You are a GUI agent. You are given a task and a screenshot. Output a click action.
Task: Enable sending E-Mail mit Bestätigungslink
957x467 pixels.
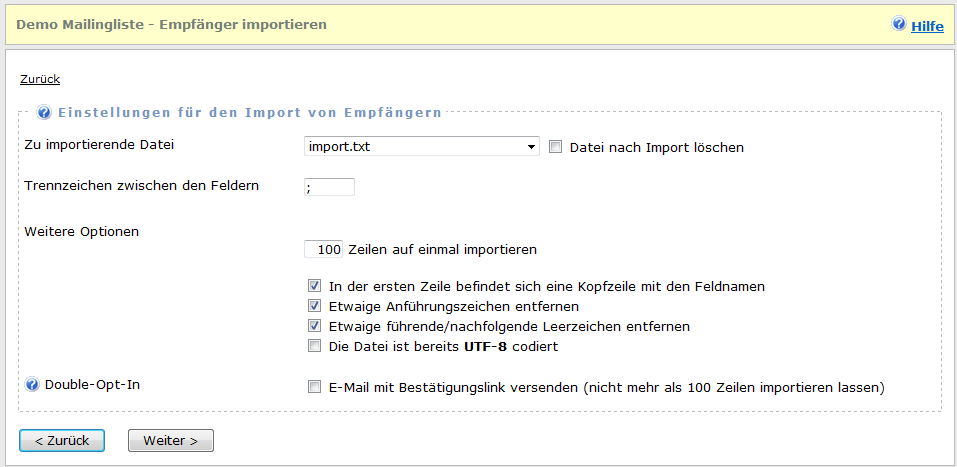click(x=315, y=387)
